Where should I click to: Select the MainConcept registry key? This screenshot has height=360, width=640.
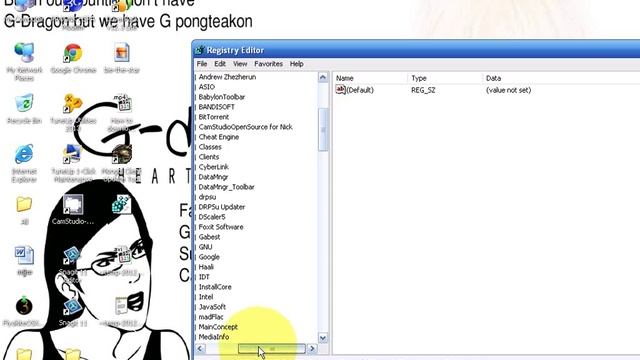coord(218,327)
